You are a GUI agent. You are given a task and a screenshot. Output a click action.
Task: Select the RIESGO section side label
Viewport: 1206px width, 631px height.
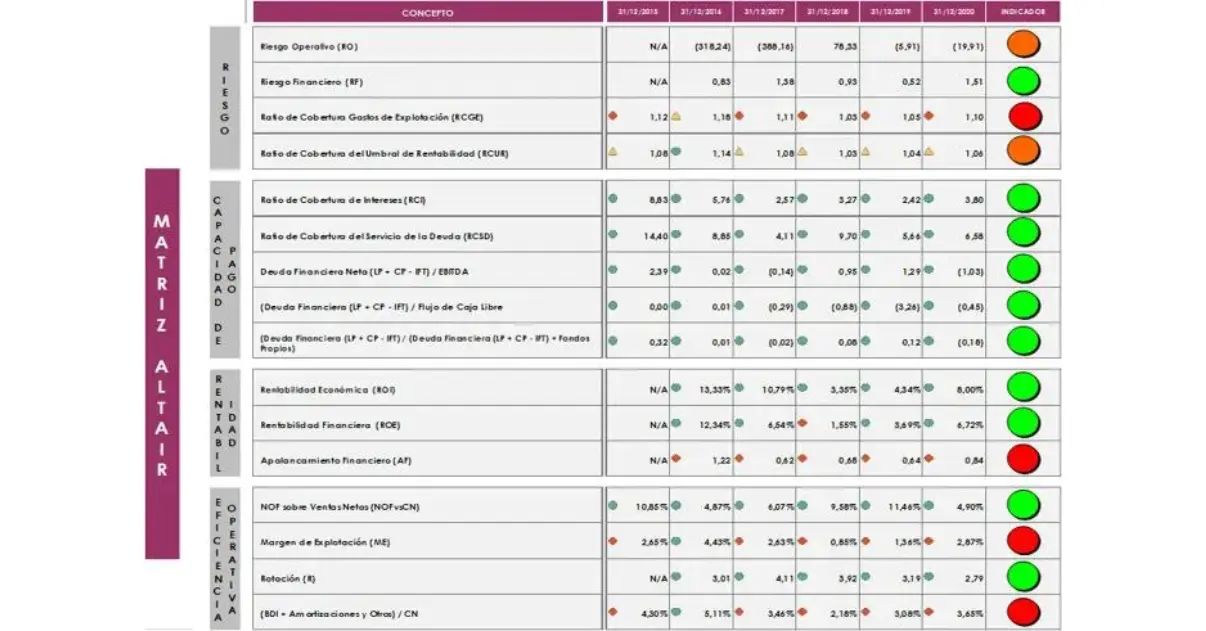[225, 98]
